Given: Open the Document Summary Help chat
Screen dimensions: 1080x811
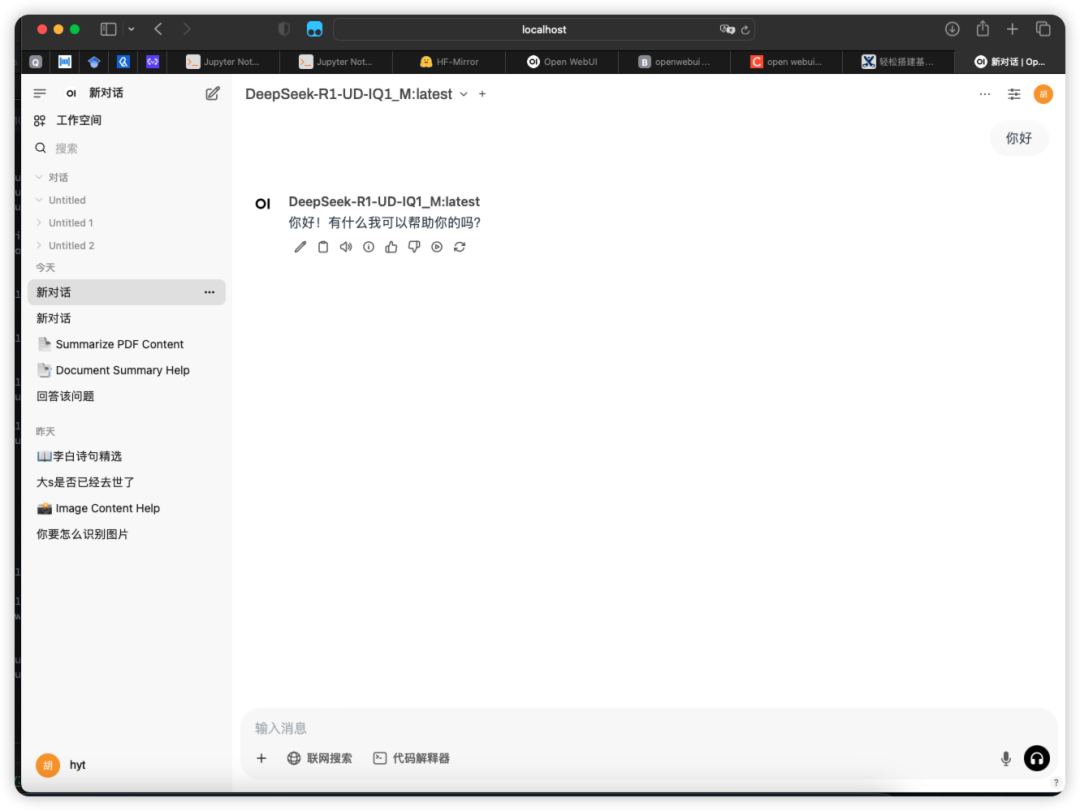Looking at the screenshot, I should tap(127, 371).
